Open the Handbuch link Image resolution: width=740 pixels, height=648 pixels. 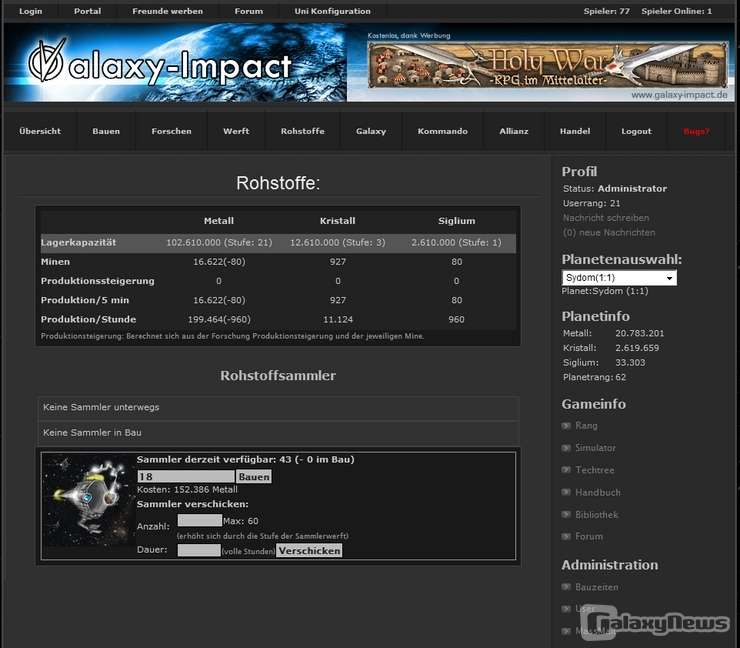(597, 492)
